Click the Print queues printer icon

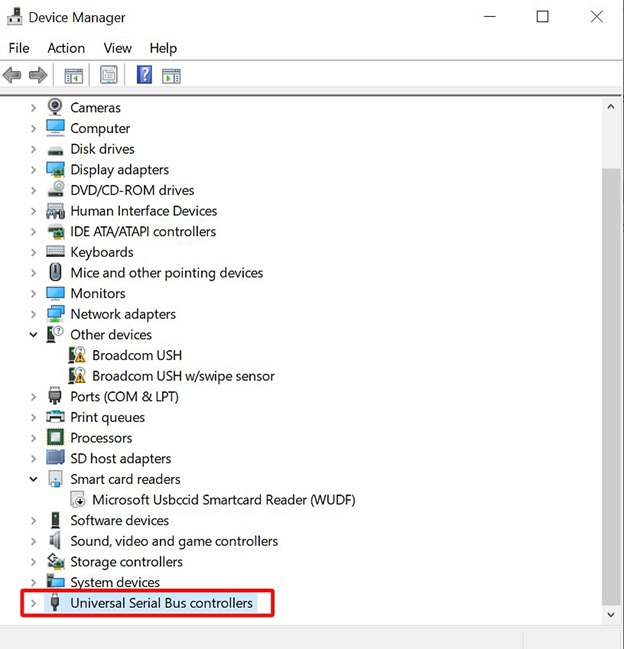pos(55,416)
